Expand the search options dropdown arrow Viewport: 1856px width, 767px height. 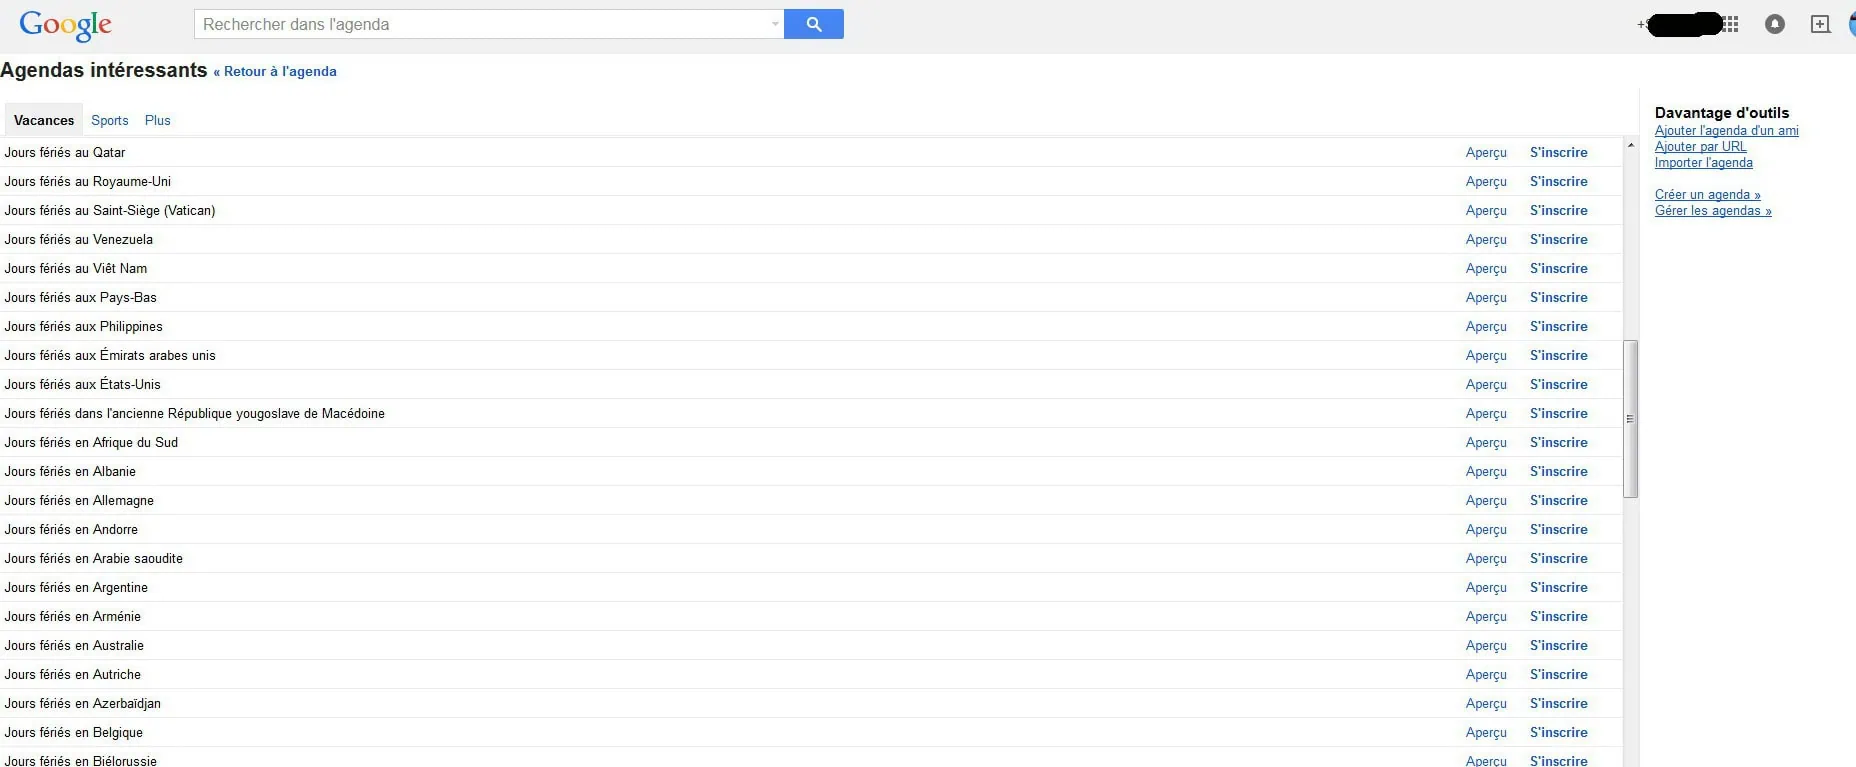(775, 24)
